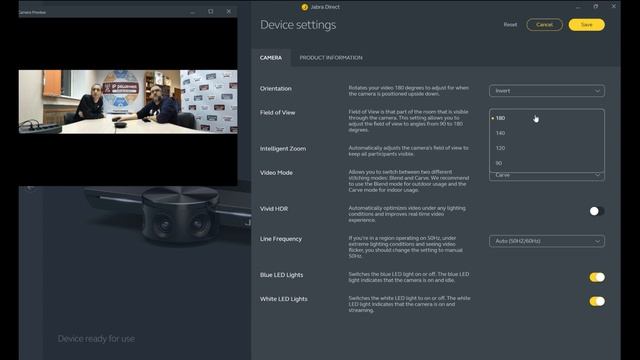Click the Line Frequency label
Image resolution: width=640 pixels, height=360 pixels.
coord(281,239)
